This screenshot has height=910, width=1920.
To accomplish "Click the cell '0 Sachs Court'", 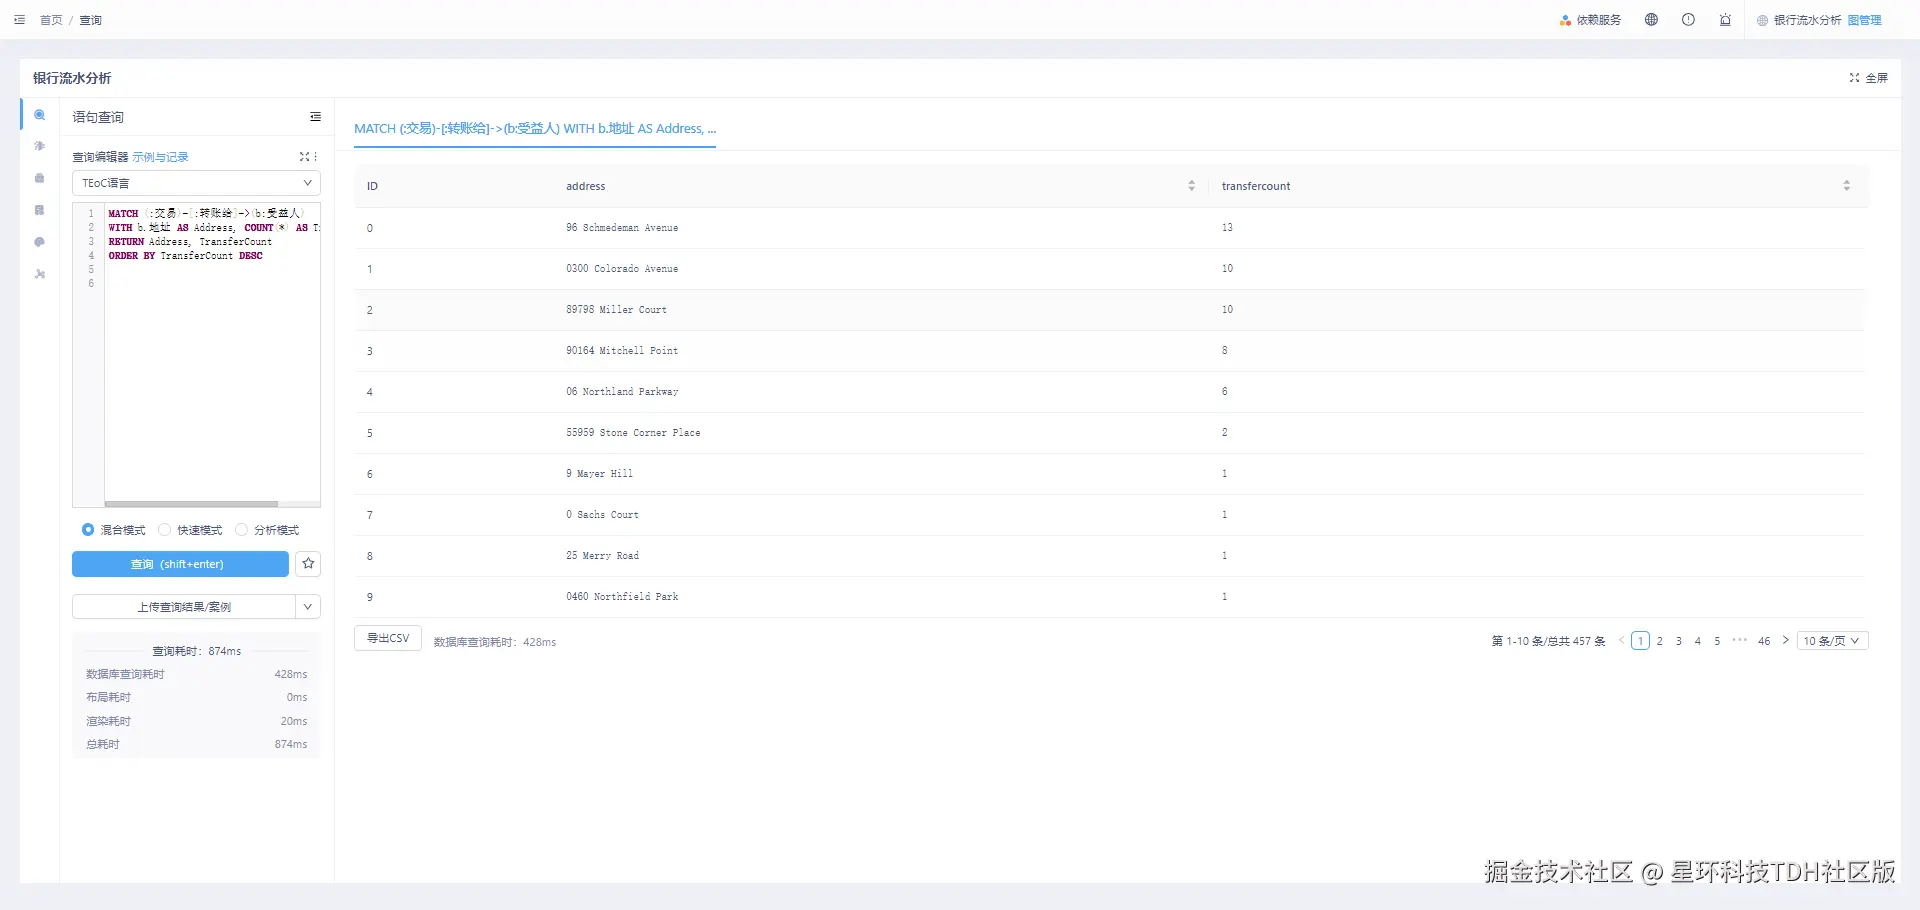I will click(602, 515).
